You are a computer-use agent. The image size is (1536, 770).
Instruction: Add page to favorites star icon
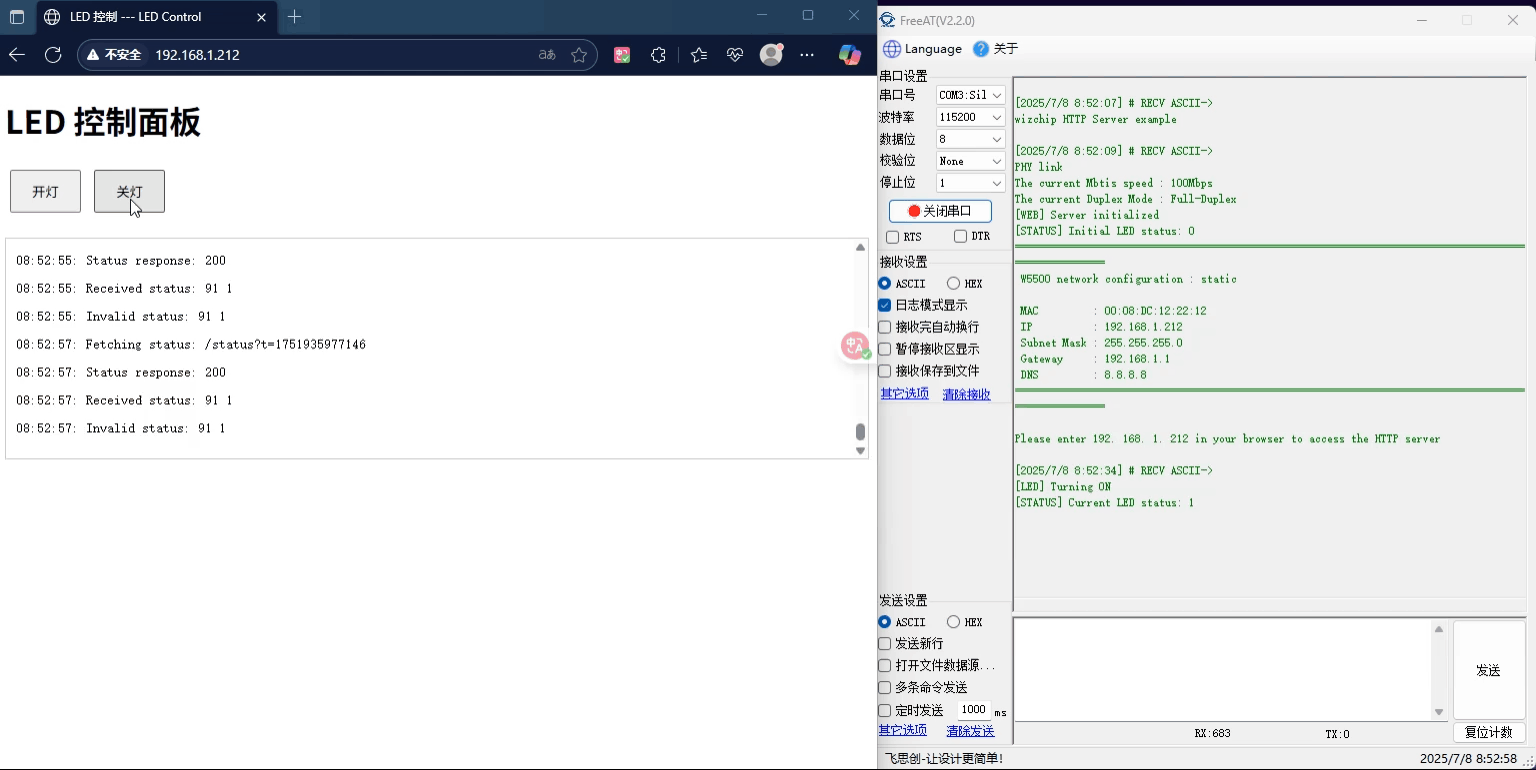[x=579, y=55]
